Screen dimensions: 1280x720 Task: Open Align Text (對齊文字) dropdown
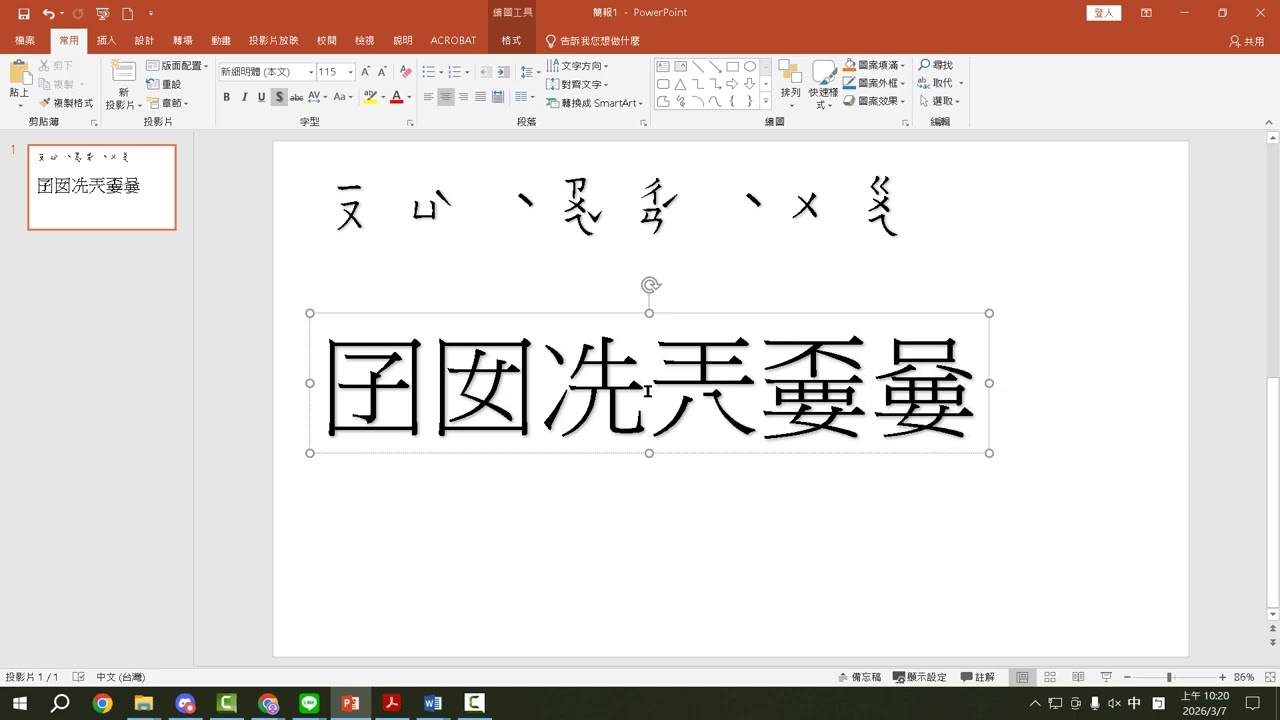pyautogui.click(x=578, y=85)
